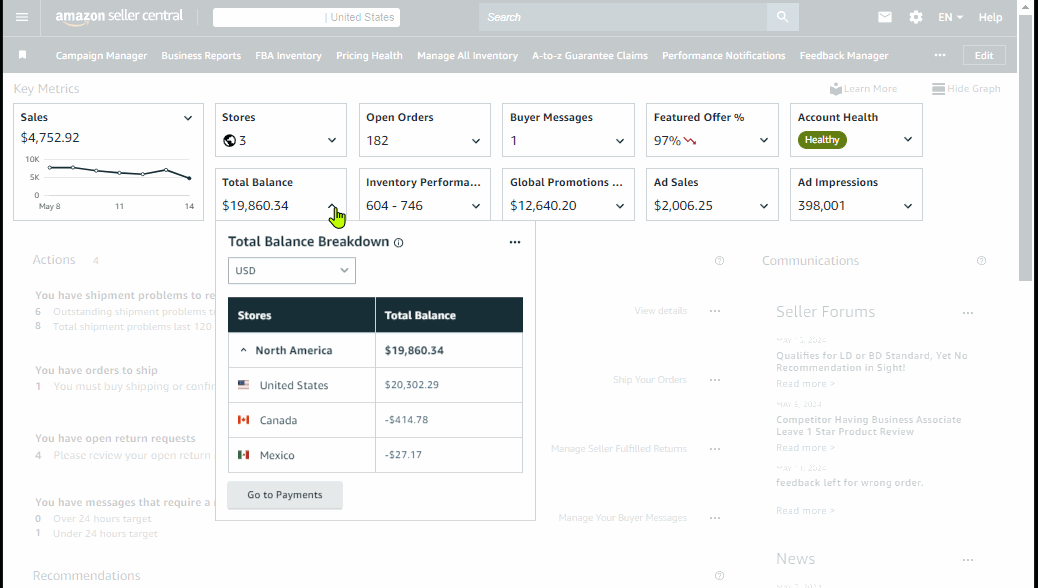Open Performance Notifications
Image resolution: width=1038 pixels, height=588 pixels.
(724, 56)
